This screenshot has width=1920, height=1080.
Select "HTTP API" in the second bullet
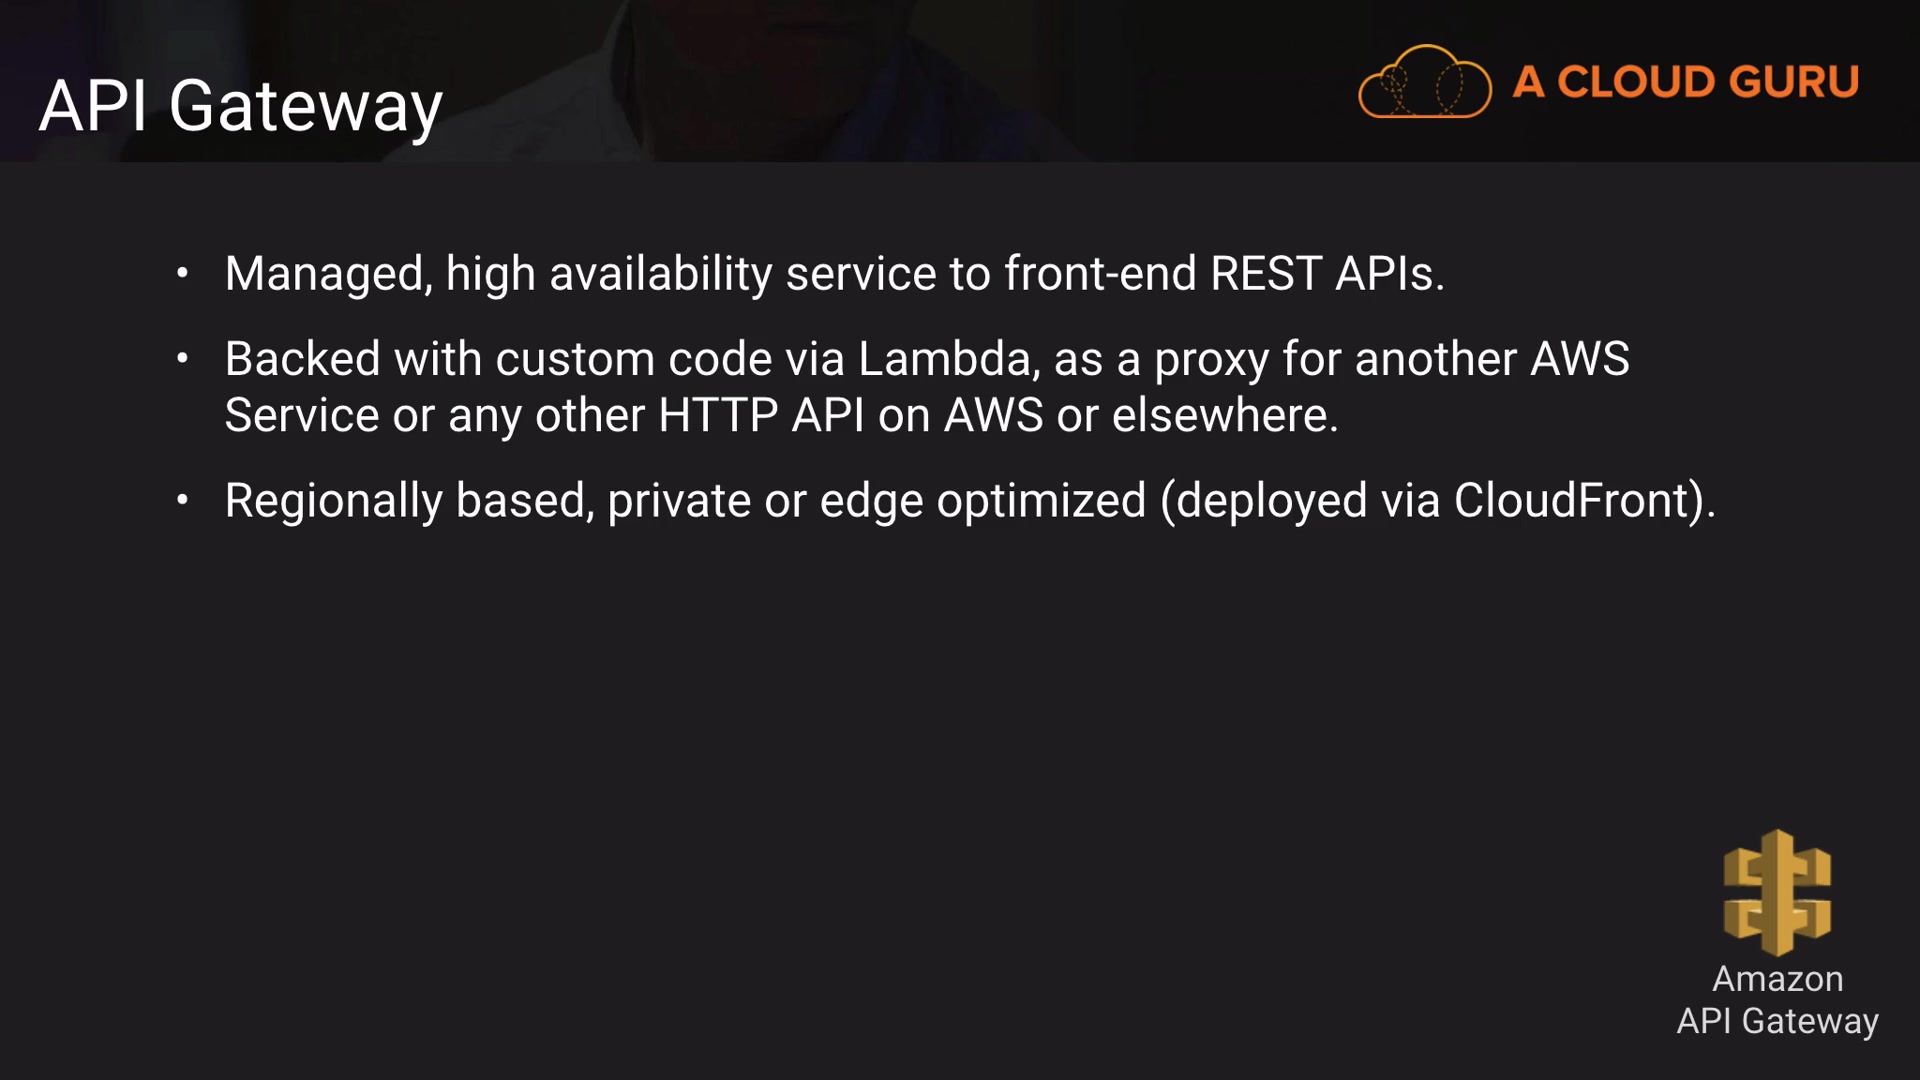760,415
